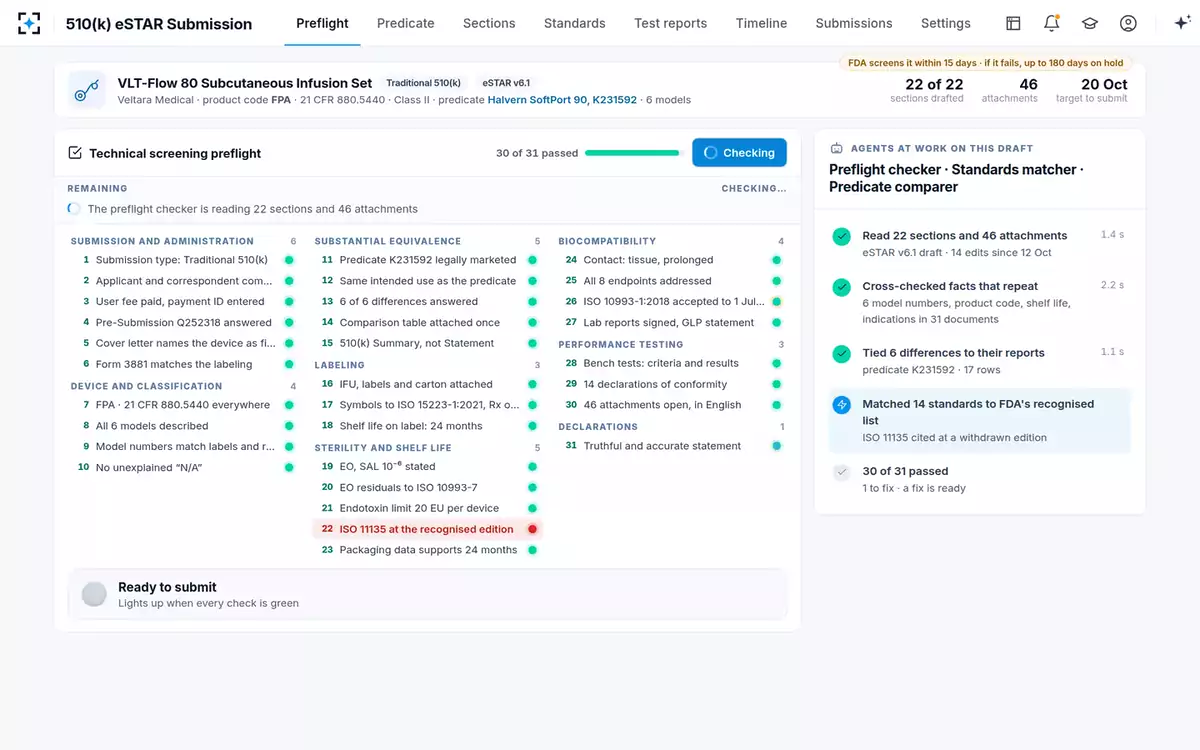Select row Shelf life on label: 24 months

[x=428, y=426]
